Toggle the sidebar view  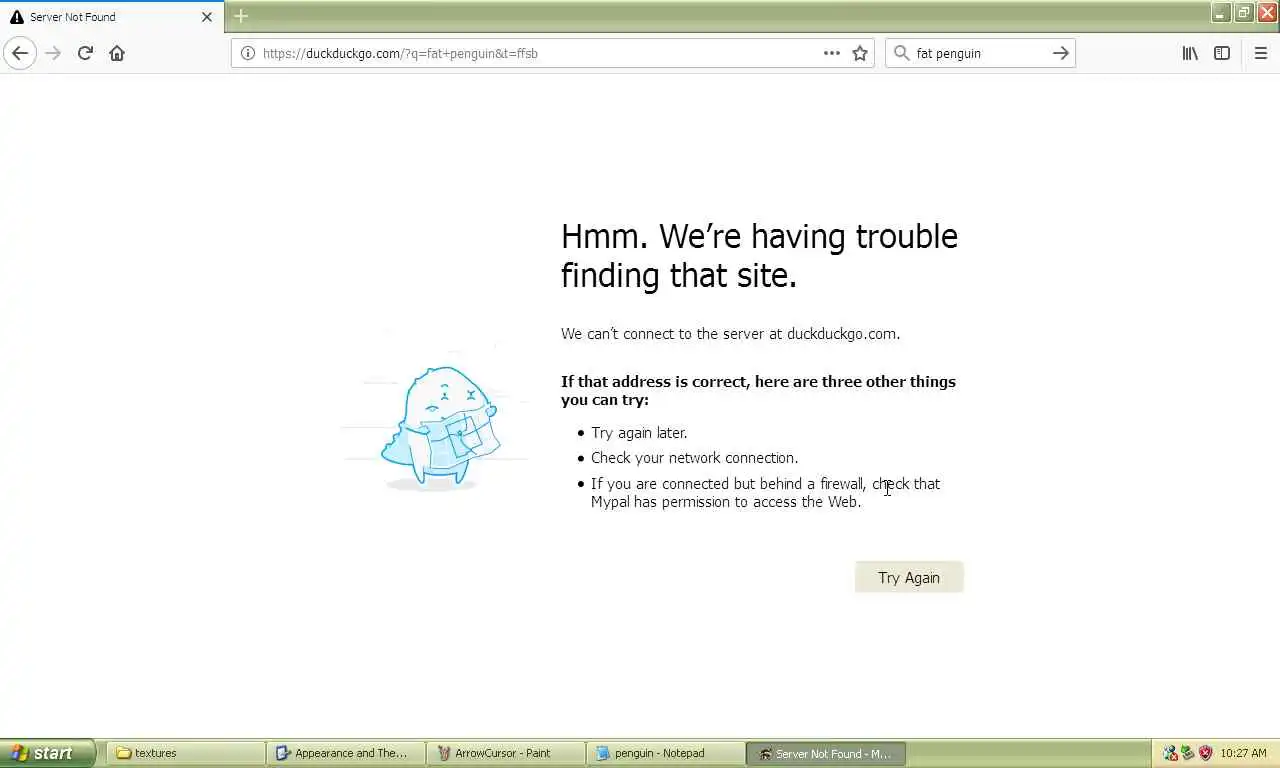coord(1222,53)
